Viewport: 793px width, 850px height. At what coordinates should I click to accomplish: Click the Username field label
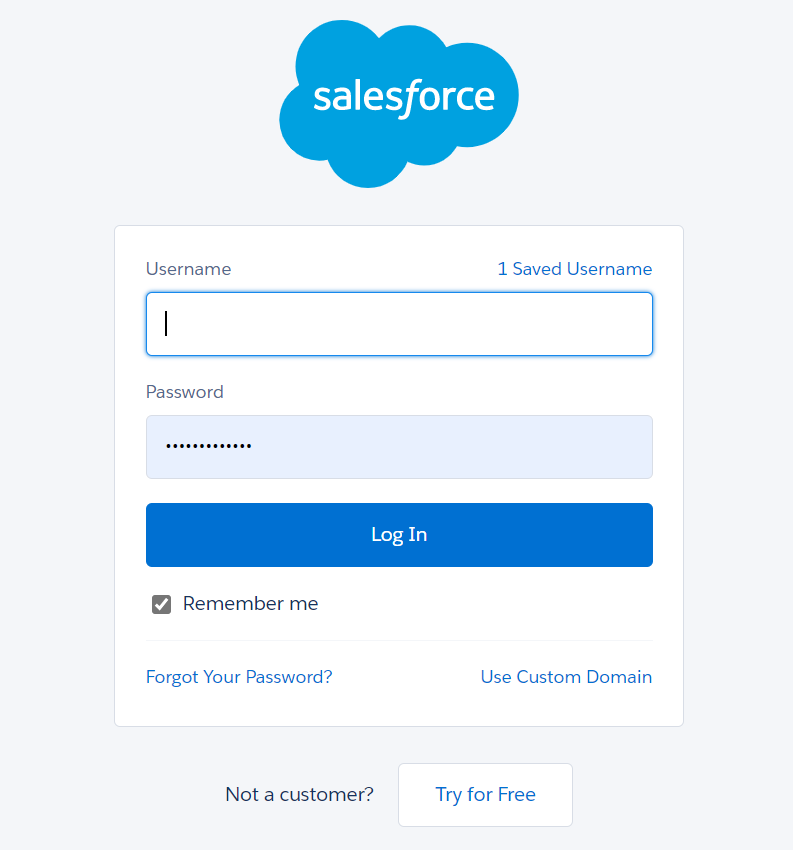(x=188, y=269)
